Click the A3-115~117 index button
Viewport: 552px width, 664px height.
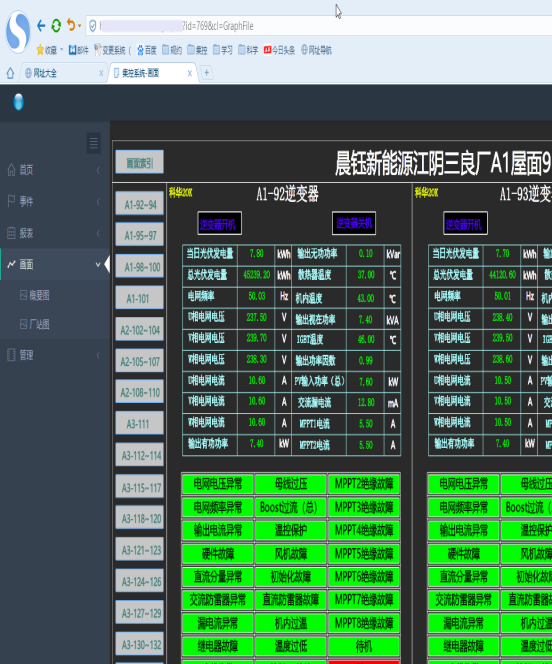(x=140, y=487)
